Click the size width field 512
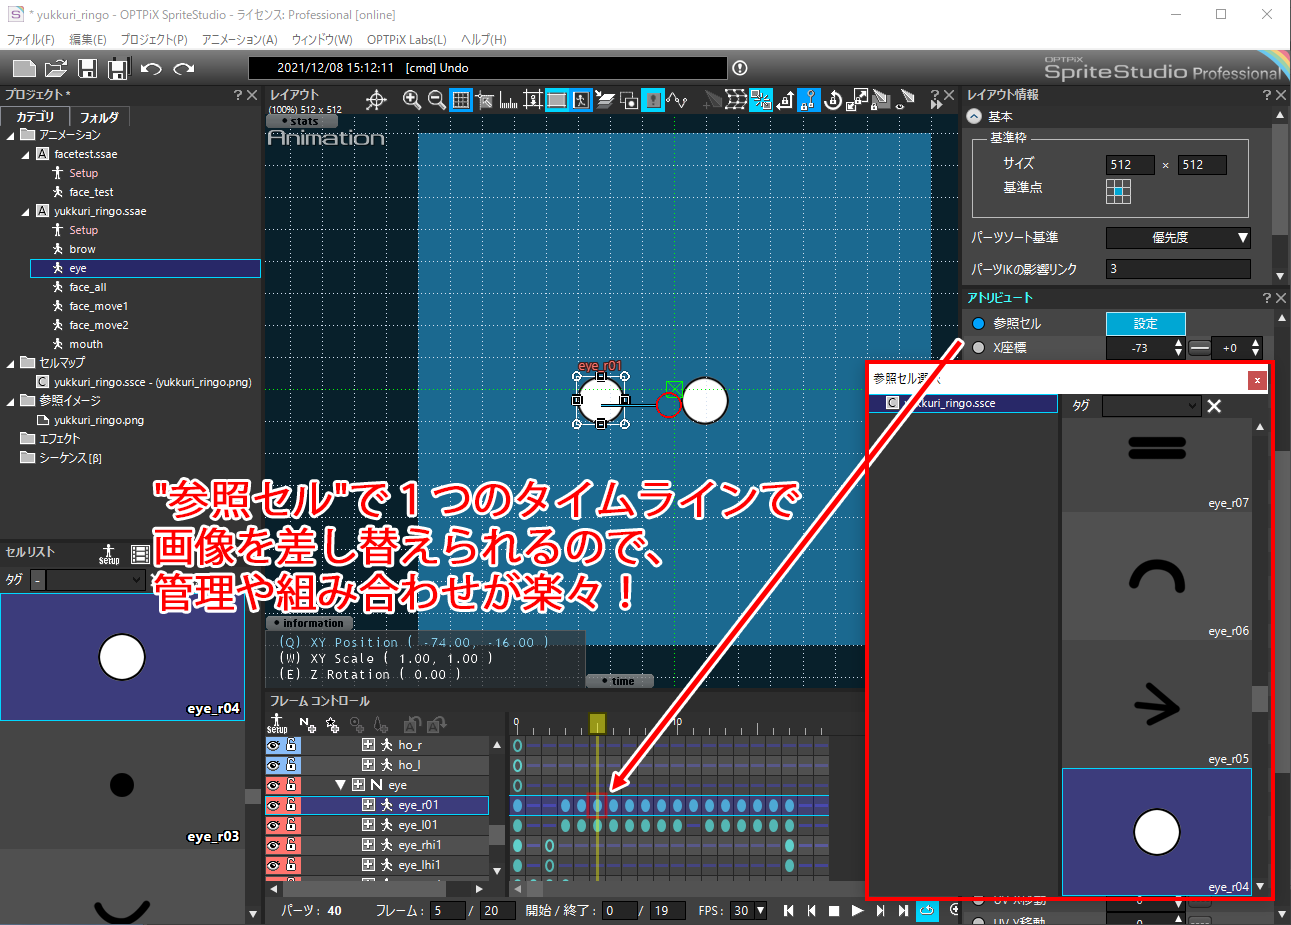The height and width of the screenshot is (925, 1291). click(1130, 165)
